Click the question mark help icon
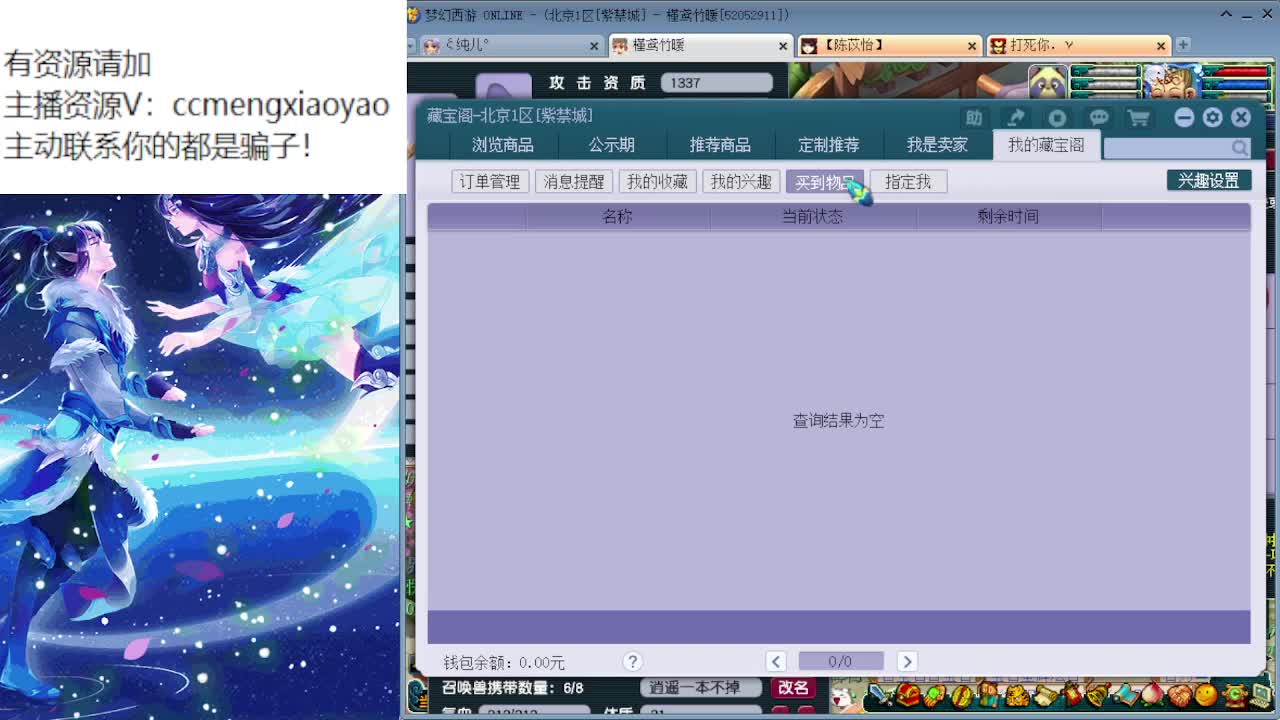The height and width of the screenshot is (720, 1280). click(x=632, y=661)
